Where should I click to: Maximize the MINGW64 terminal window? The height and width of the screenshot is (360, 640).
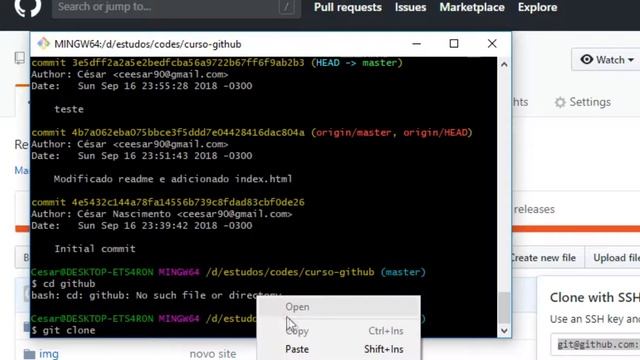click(454, 44)
